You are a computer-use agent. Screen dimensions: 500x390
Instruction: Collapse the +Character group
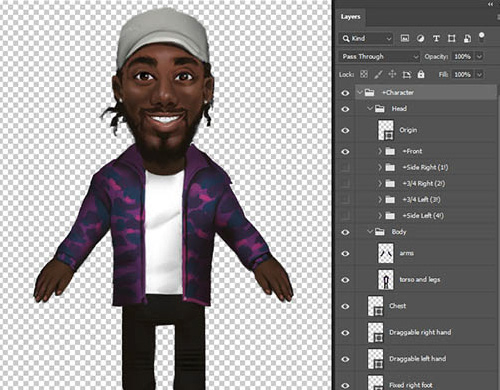point(359,92)
